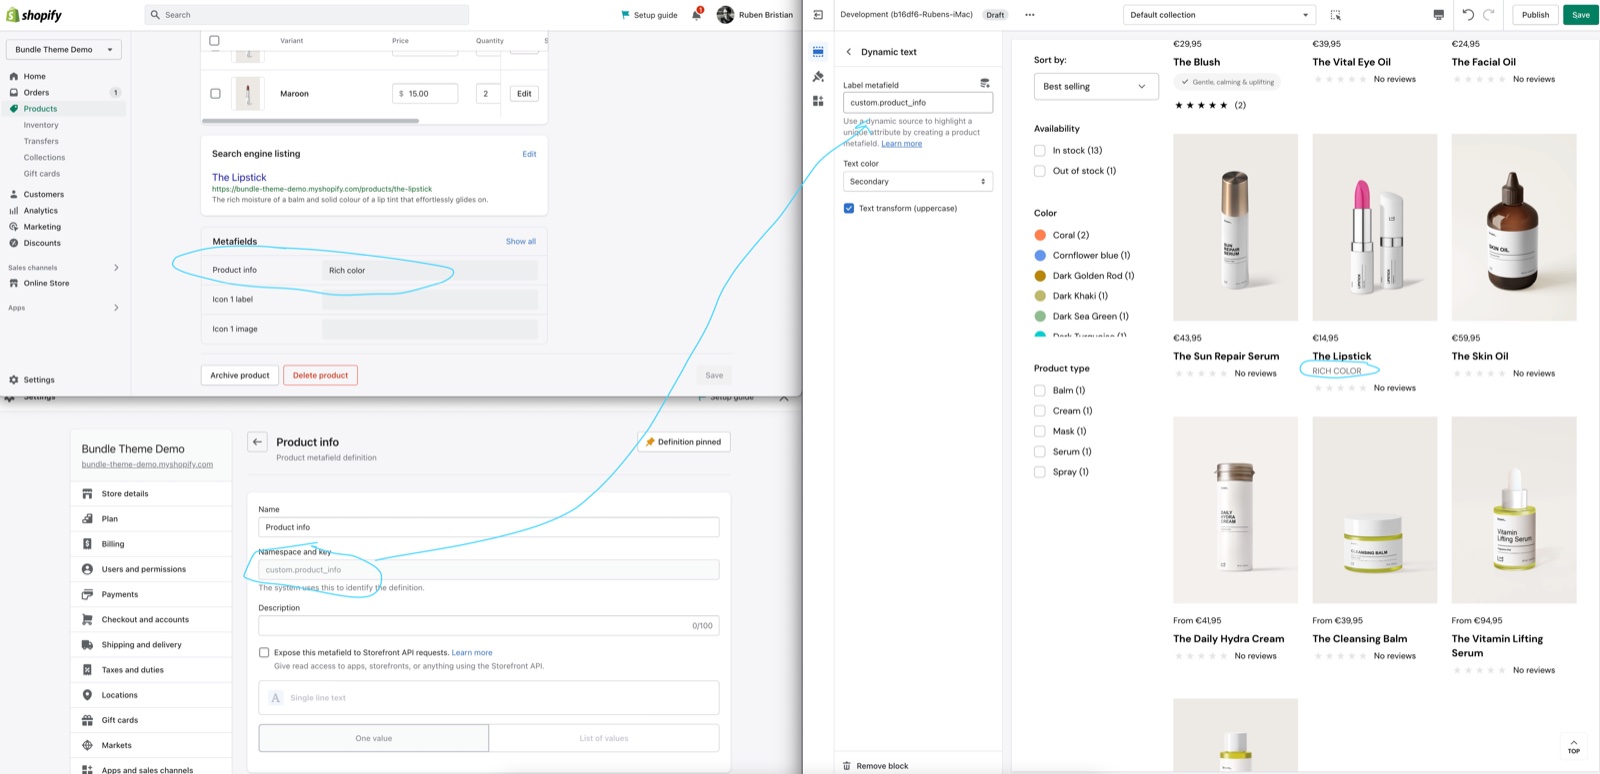Click the Show all metafields link
This screenshot has height=774, width=1600.
pos(521,241)
